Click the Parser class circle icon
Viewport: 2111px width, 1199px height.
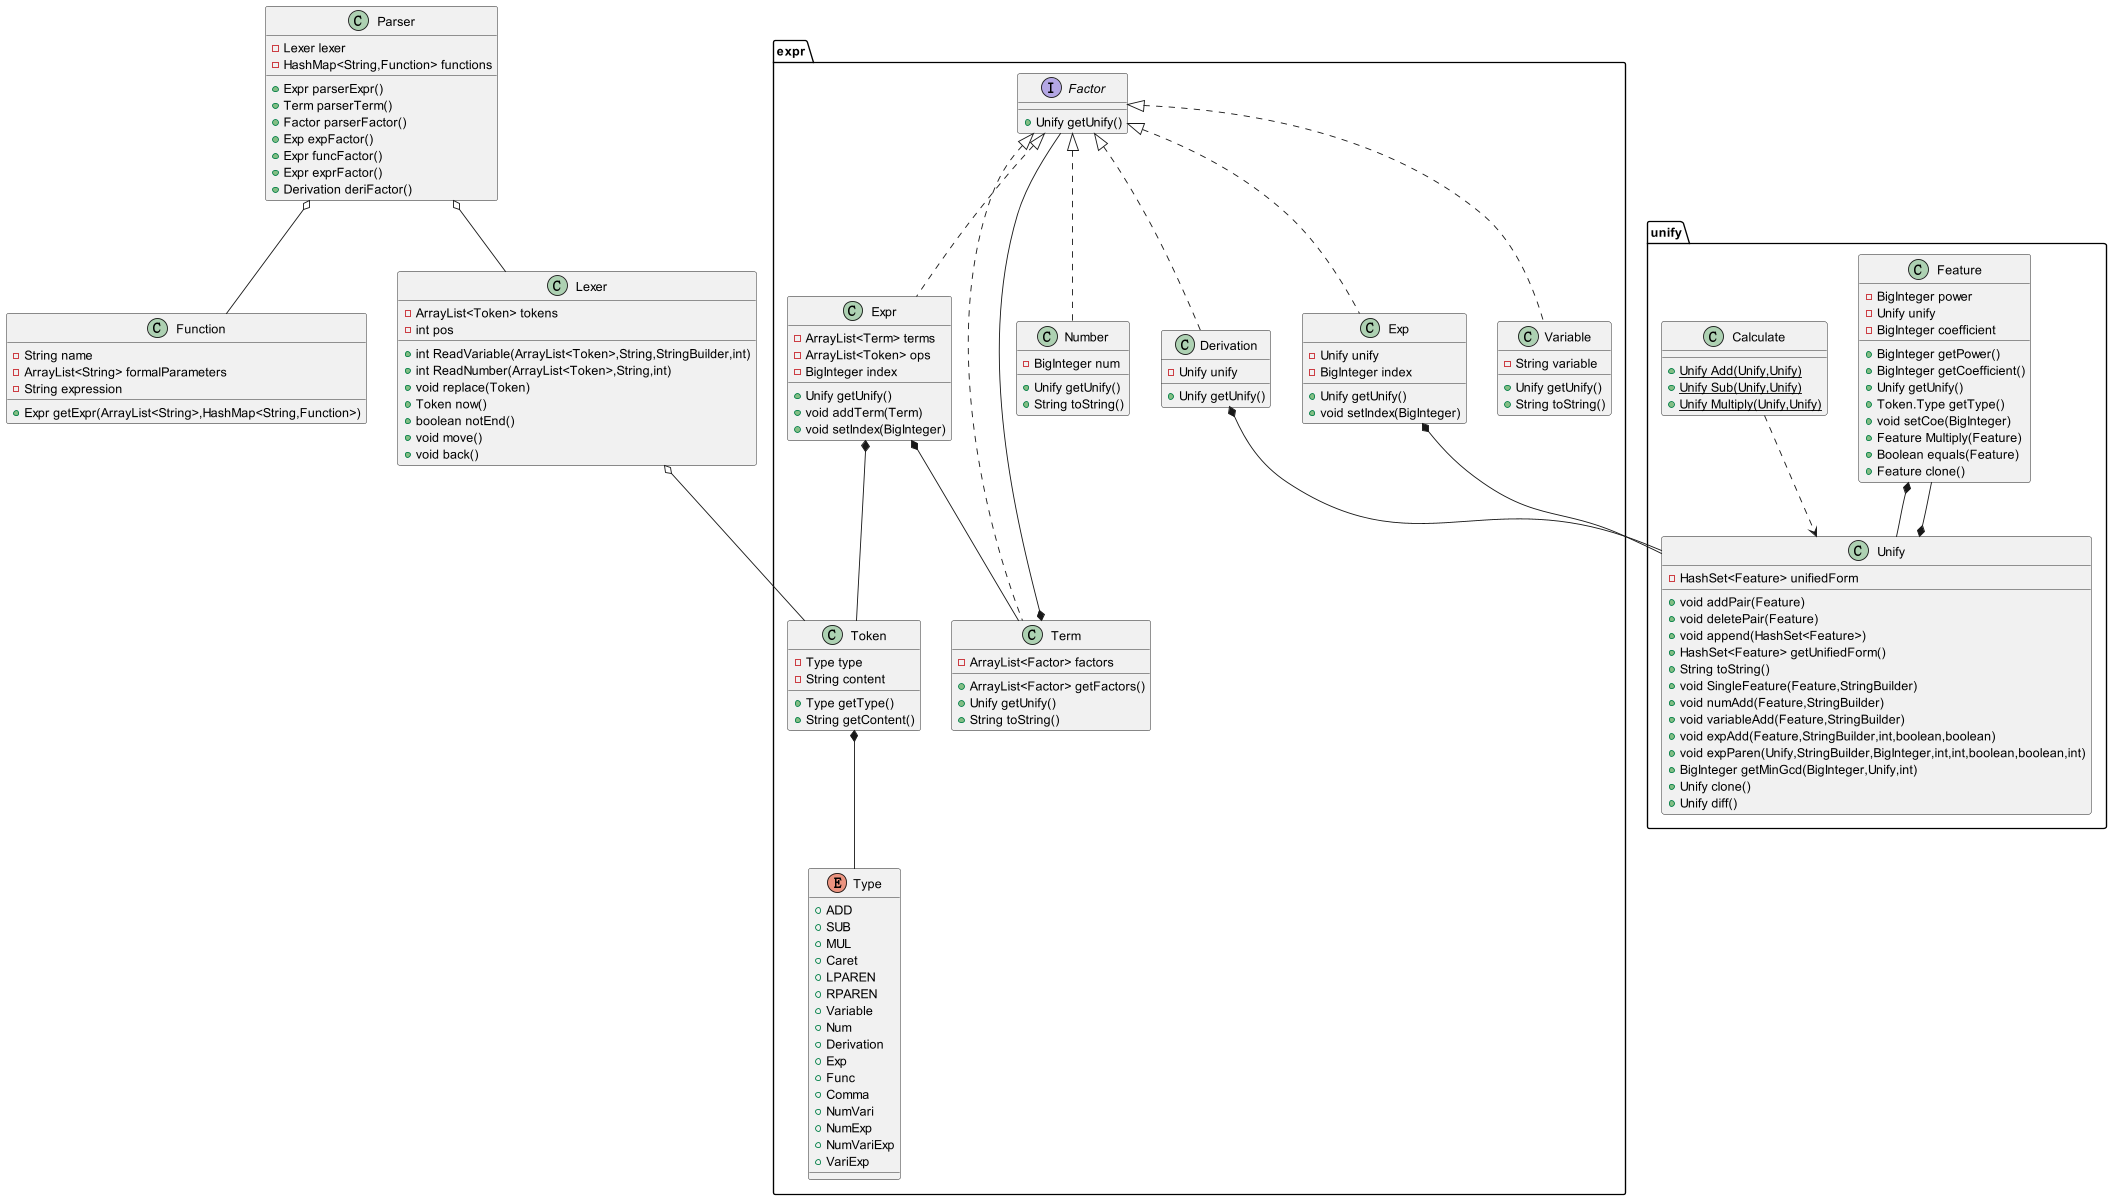click(x=359, y=21)
